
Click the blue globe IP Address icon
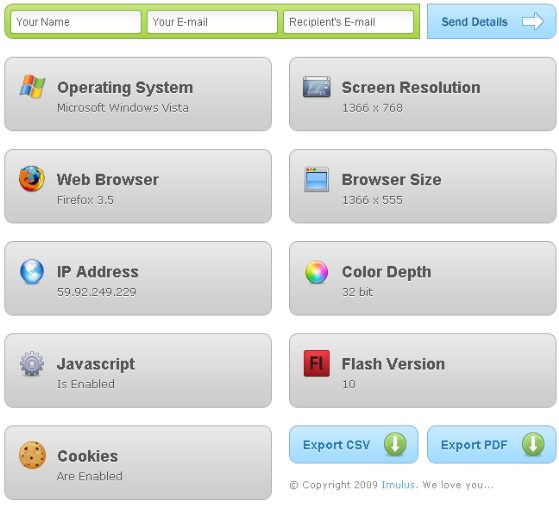32,271
